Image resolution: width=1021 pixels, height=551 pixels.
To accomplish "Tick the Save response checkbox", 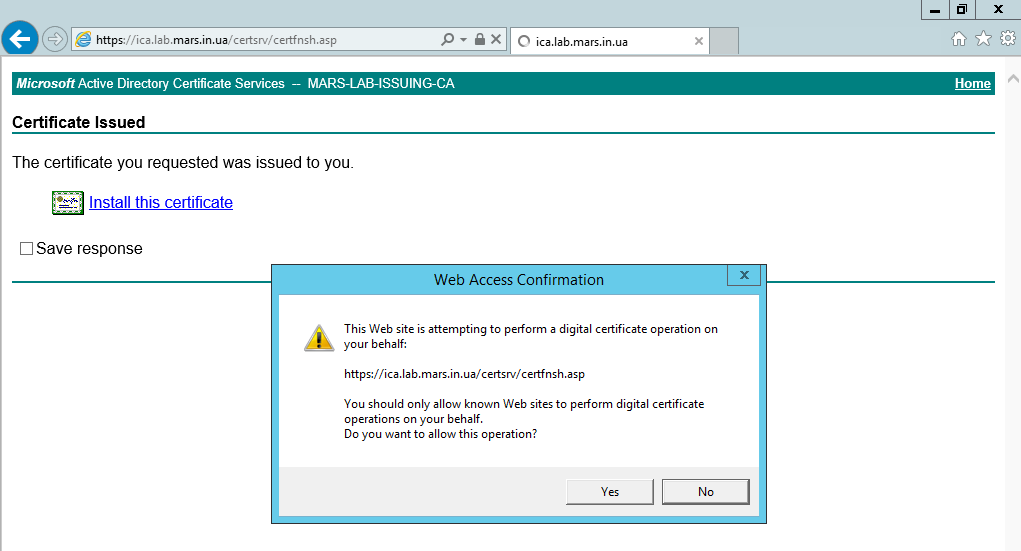I will click(x=27, y=249).
